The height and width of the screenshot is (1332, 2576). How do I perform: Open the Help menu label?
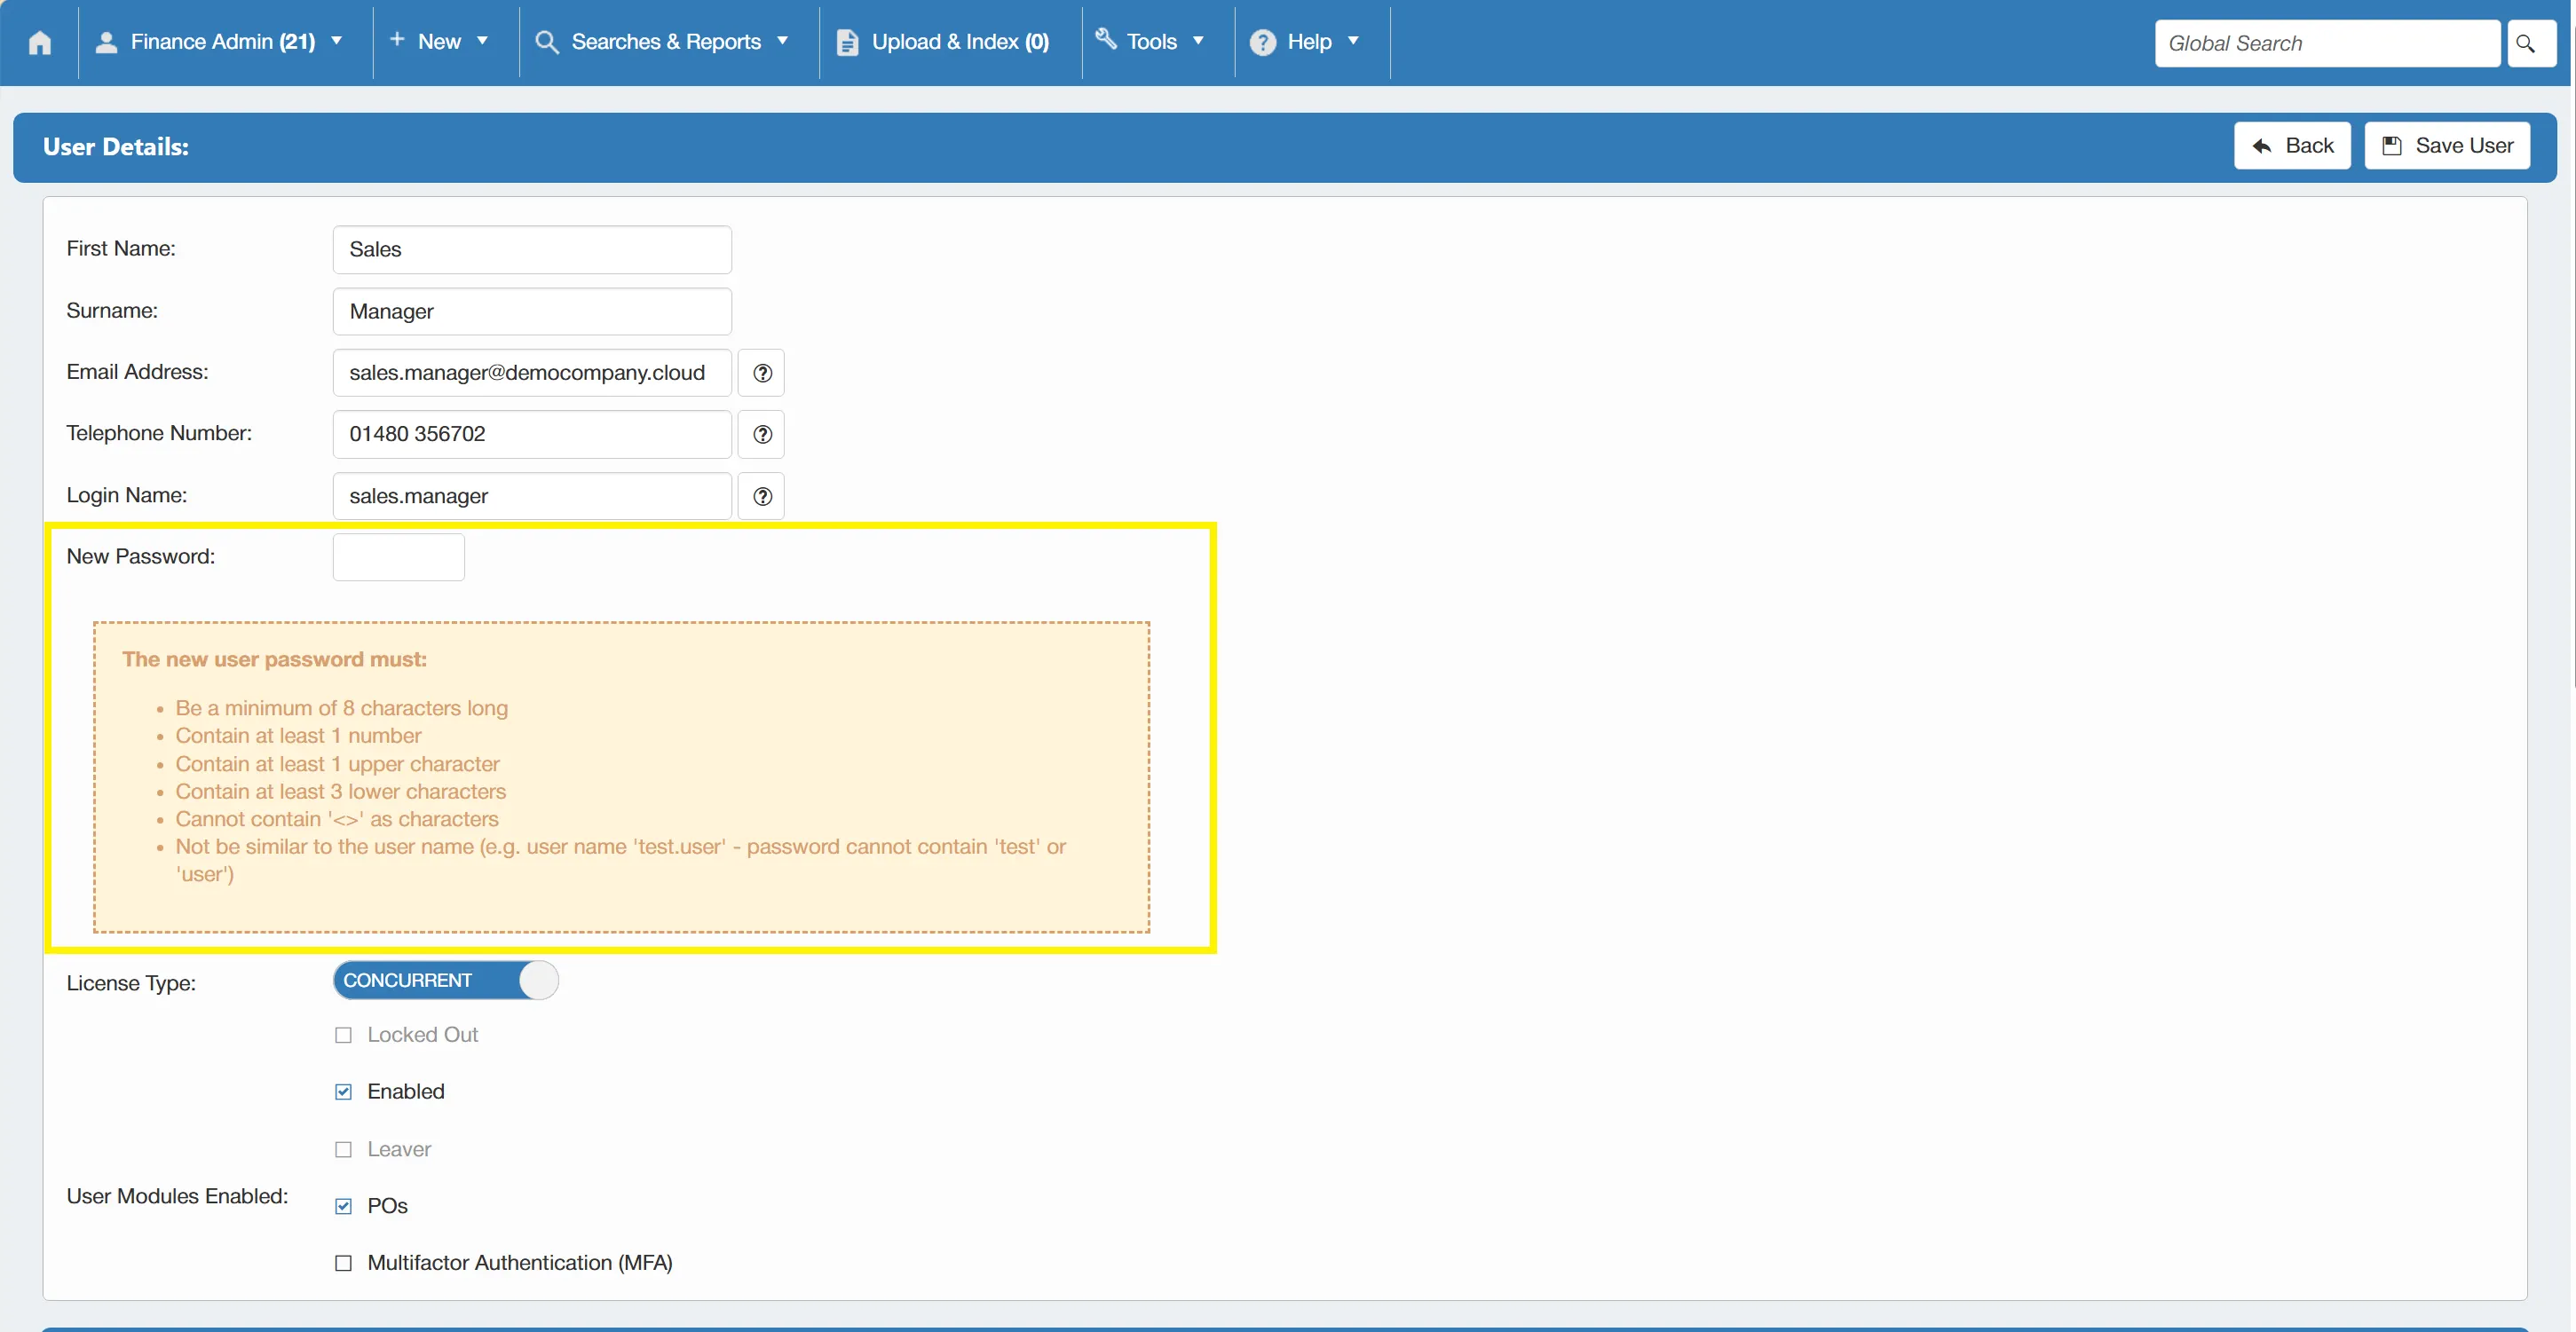[1309, 42]
